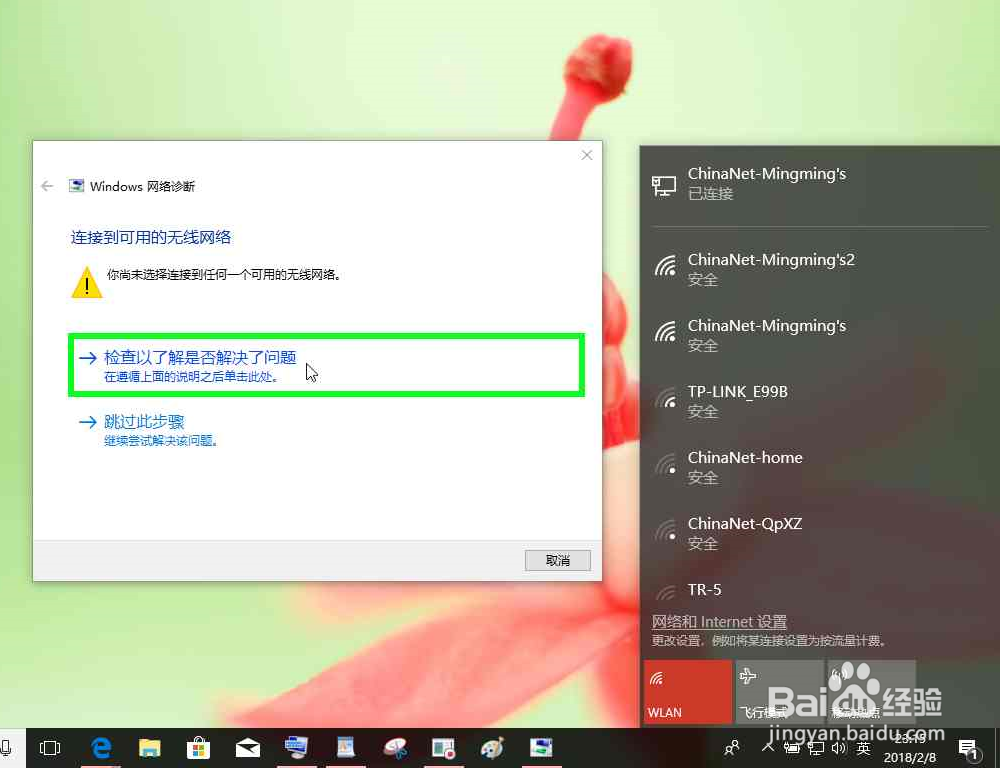The image size is (1000, 768).
Task: Select the TP-LINK_E99B Wi-Fi network
Action: pos(820,401)
